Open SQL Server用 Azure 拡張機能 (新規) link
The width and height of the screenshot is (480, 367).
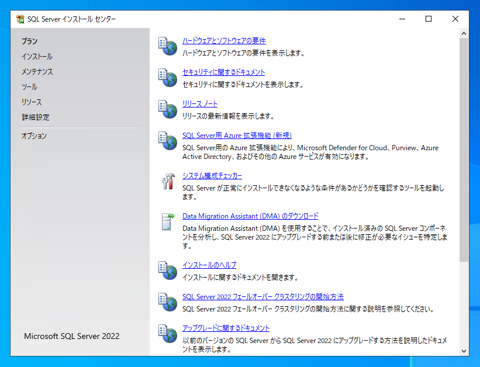[237, 135]
